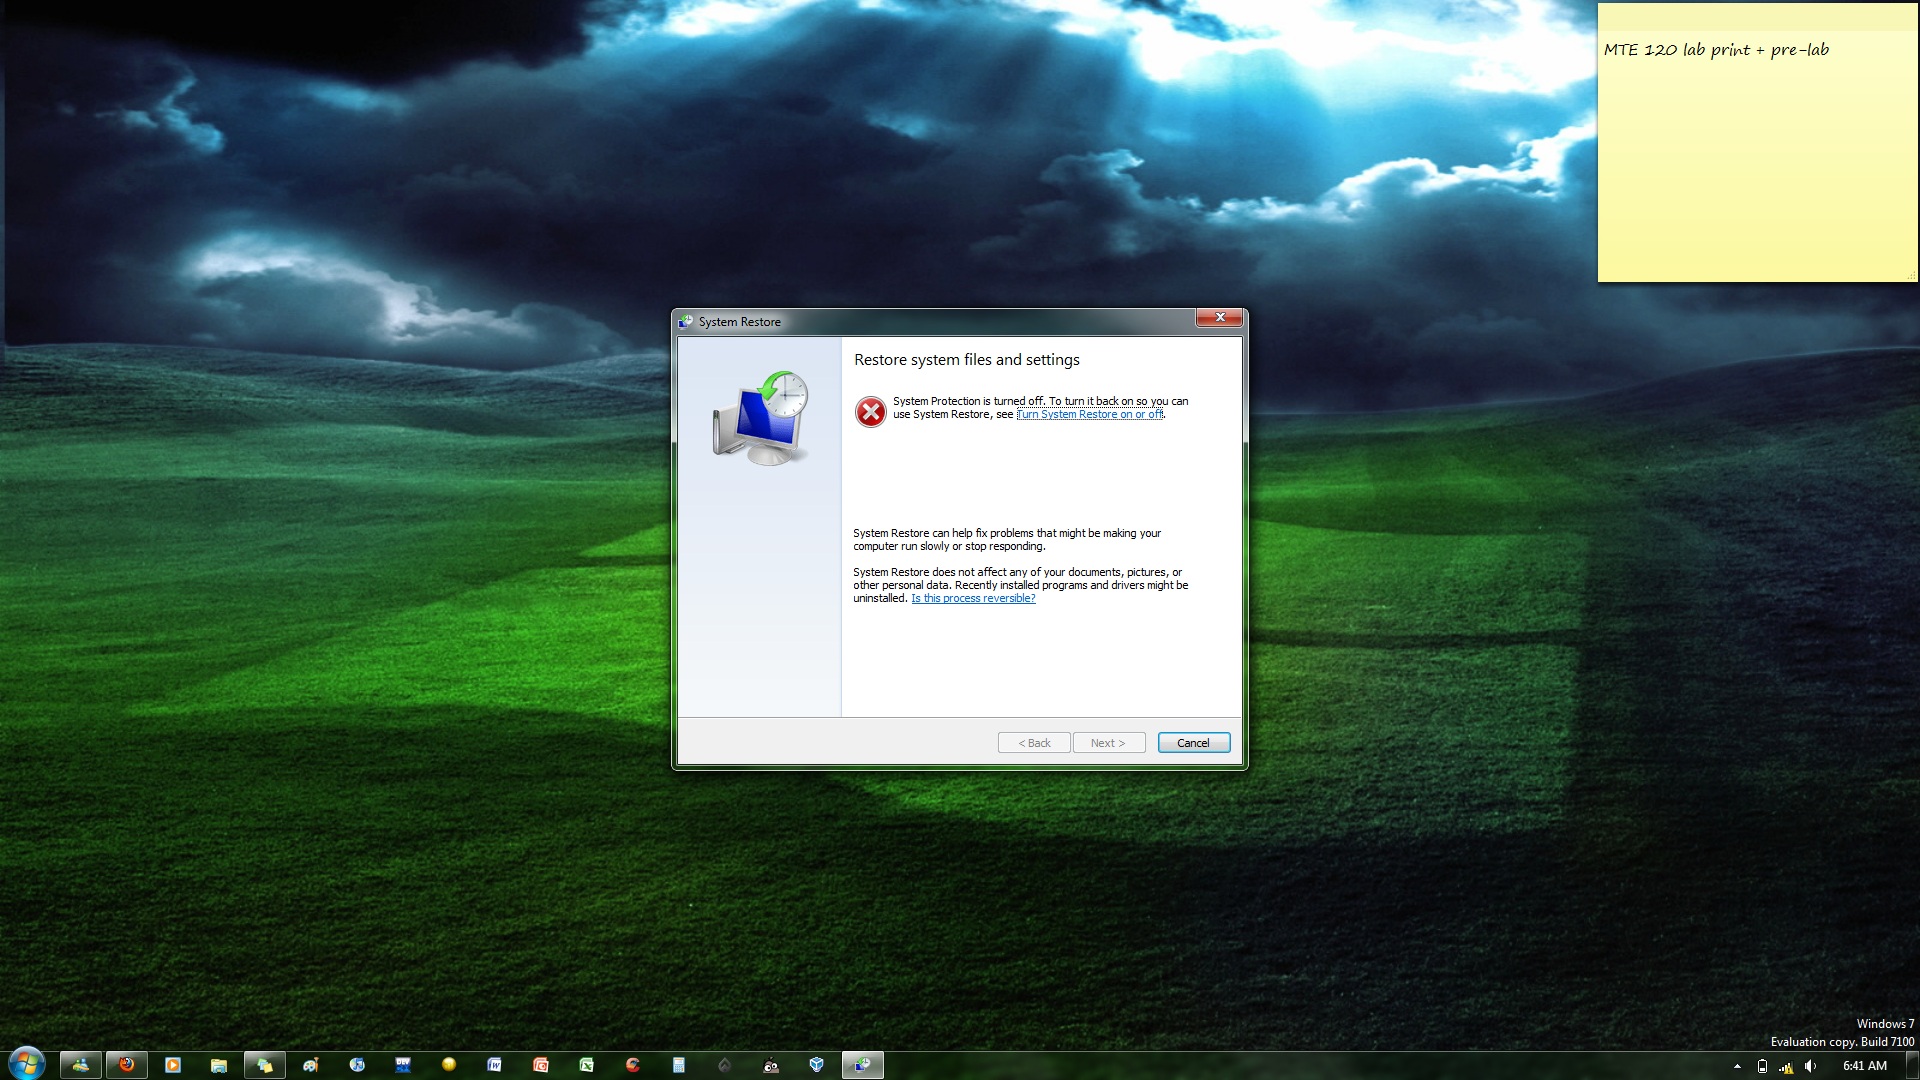Click the red error X icon
Image resolution: width=1920 pixels, height=1080 pixels.
tap(871, 411)
